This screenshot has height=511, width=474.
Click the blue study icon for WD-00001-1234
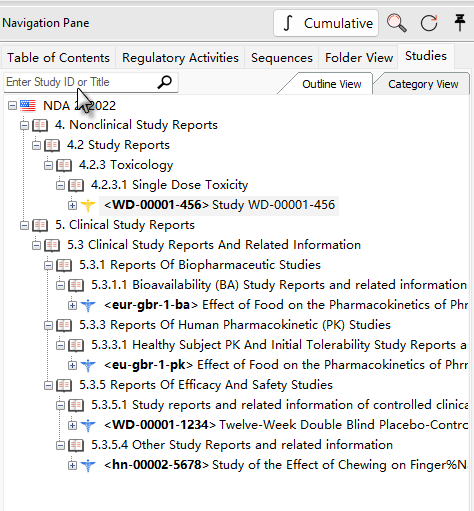88,425
